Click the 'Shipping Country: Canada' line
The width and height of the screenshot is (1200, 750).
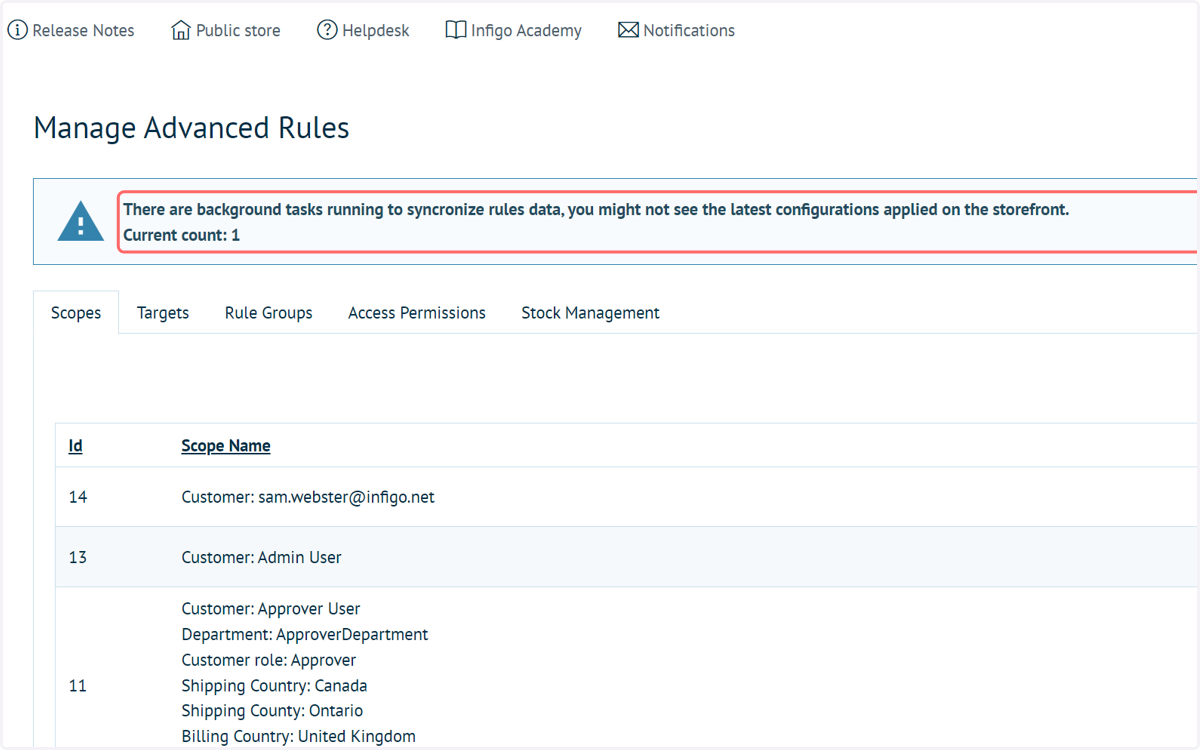pos(274,686)
